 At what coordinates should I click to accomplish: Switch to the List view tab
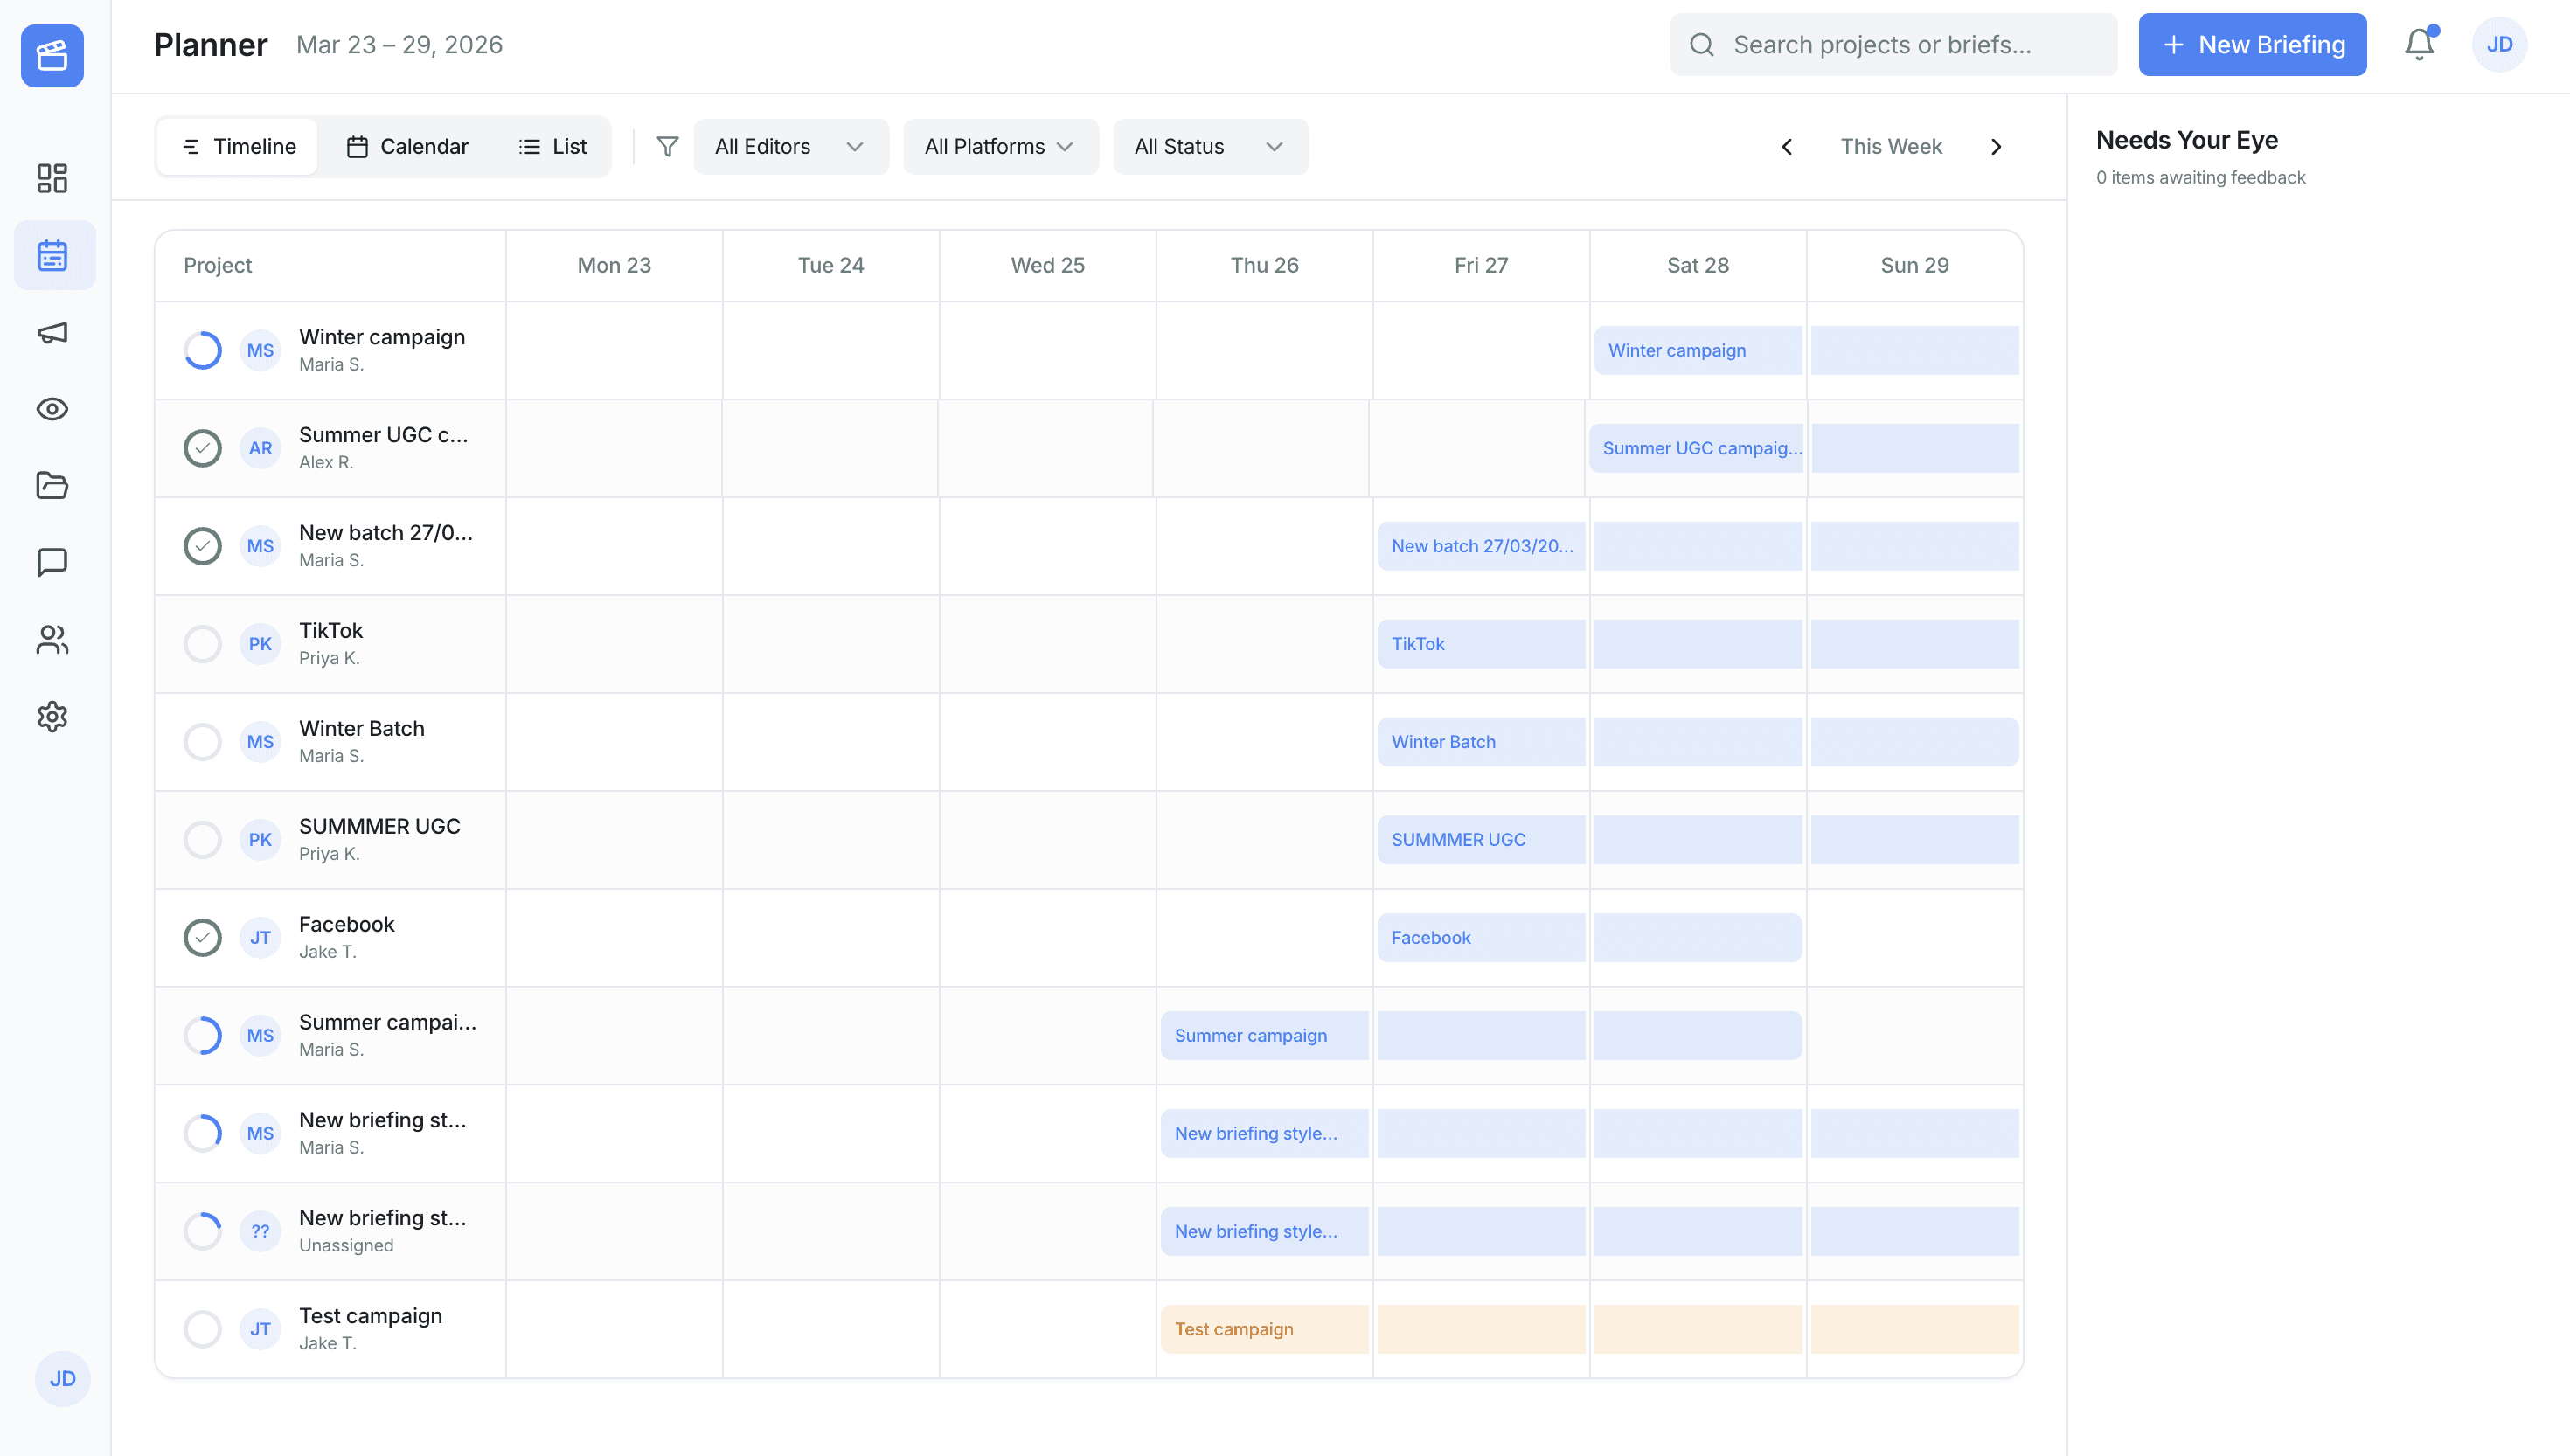pyautogui.click(x=553, y=147)
